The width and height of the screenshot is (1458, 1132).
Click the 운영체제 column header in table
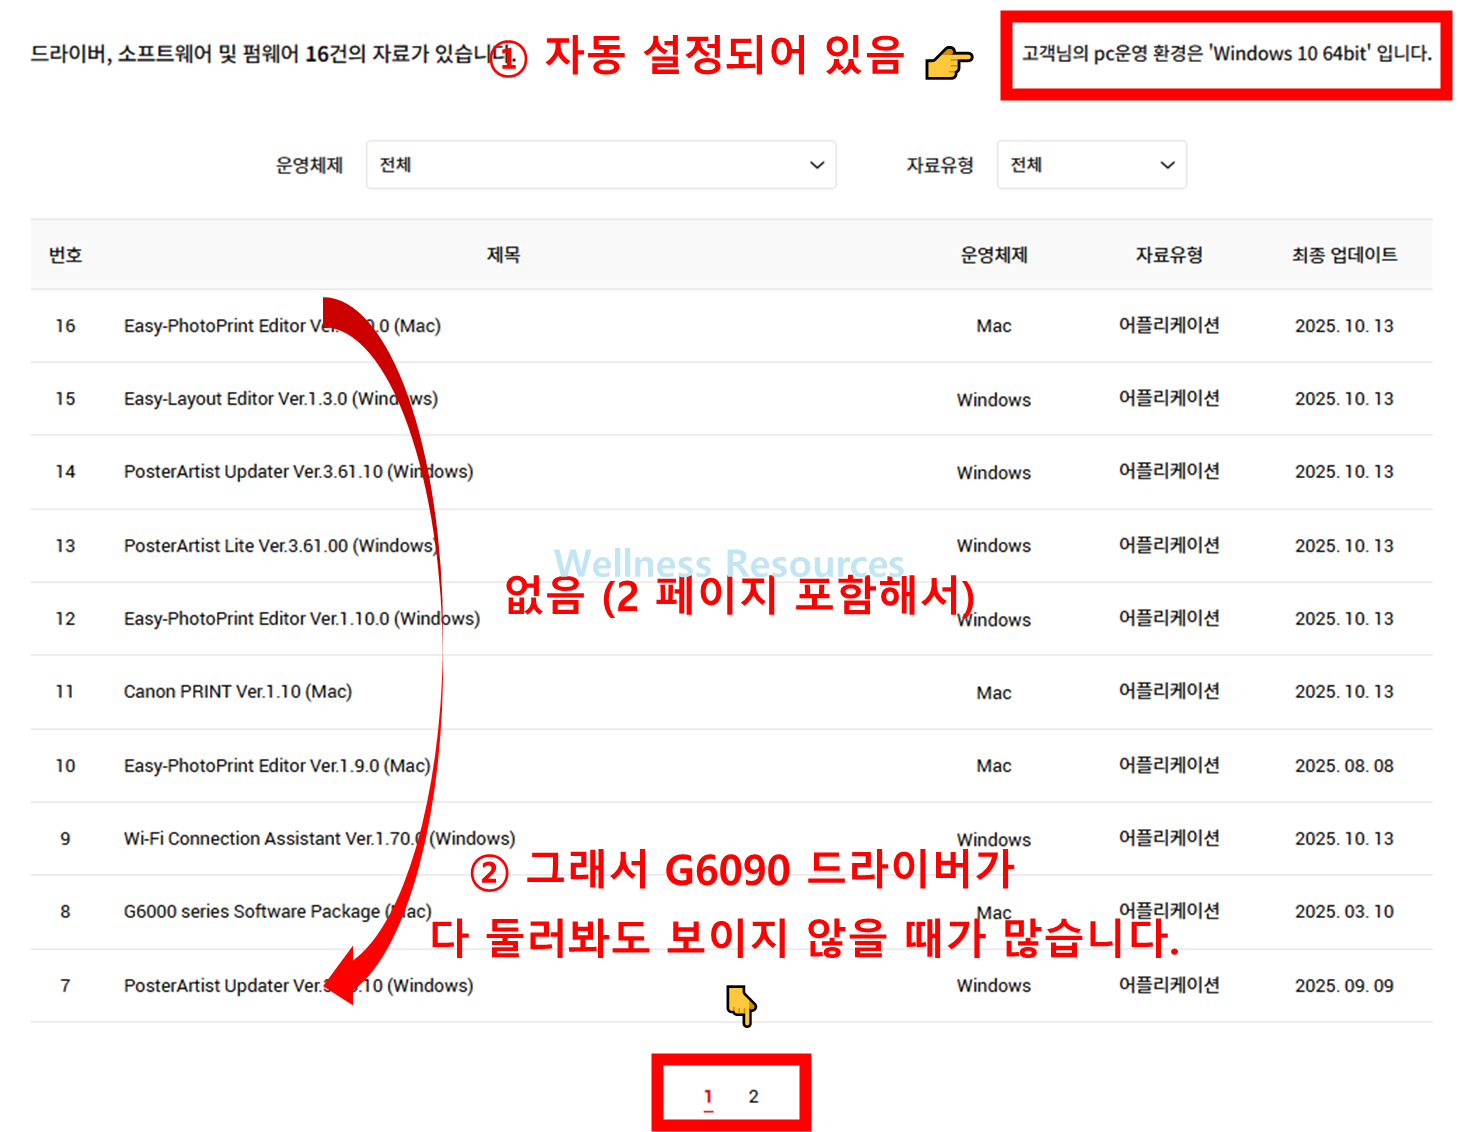(x=994, y=255)
